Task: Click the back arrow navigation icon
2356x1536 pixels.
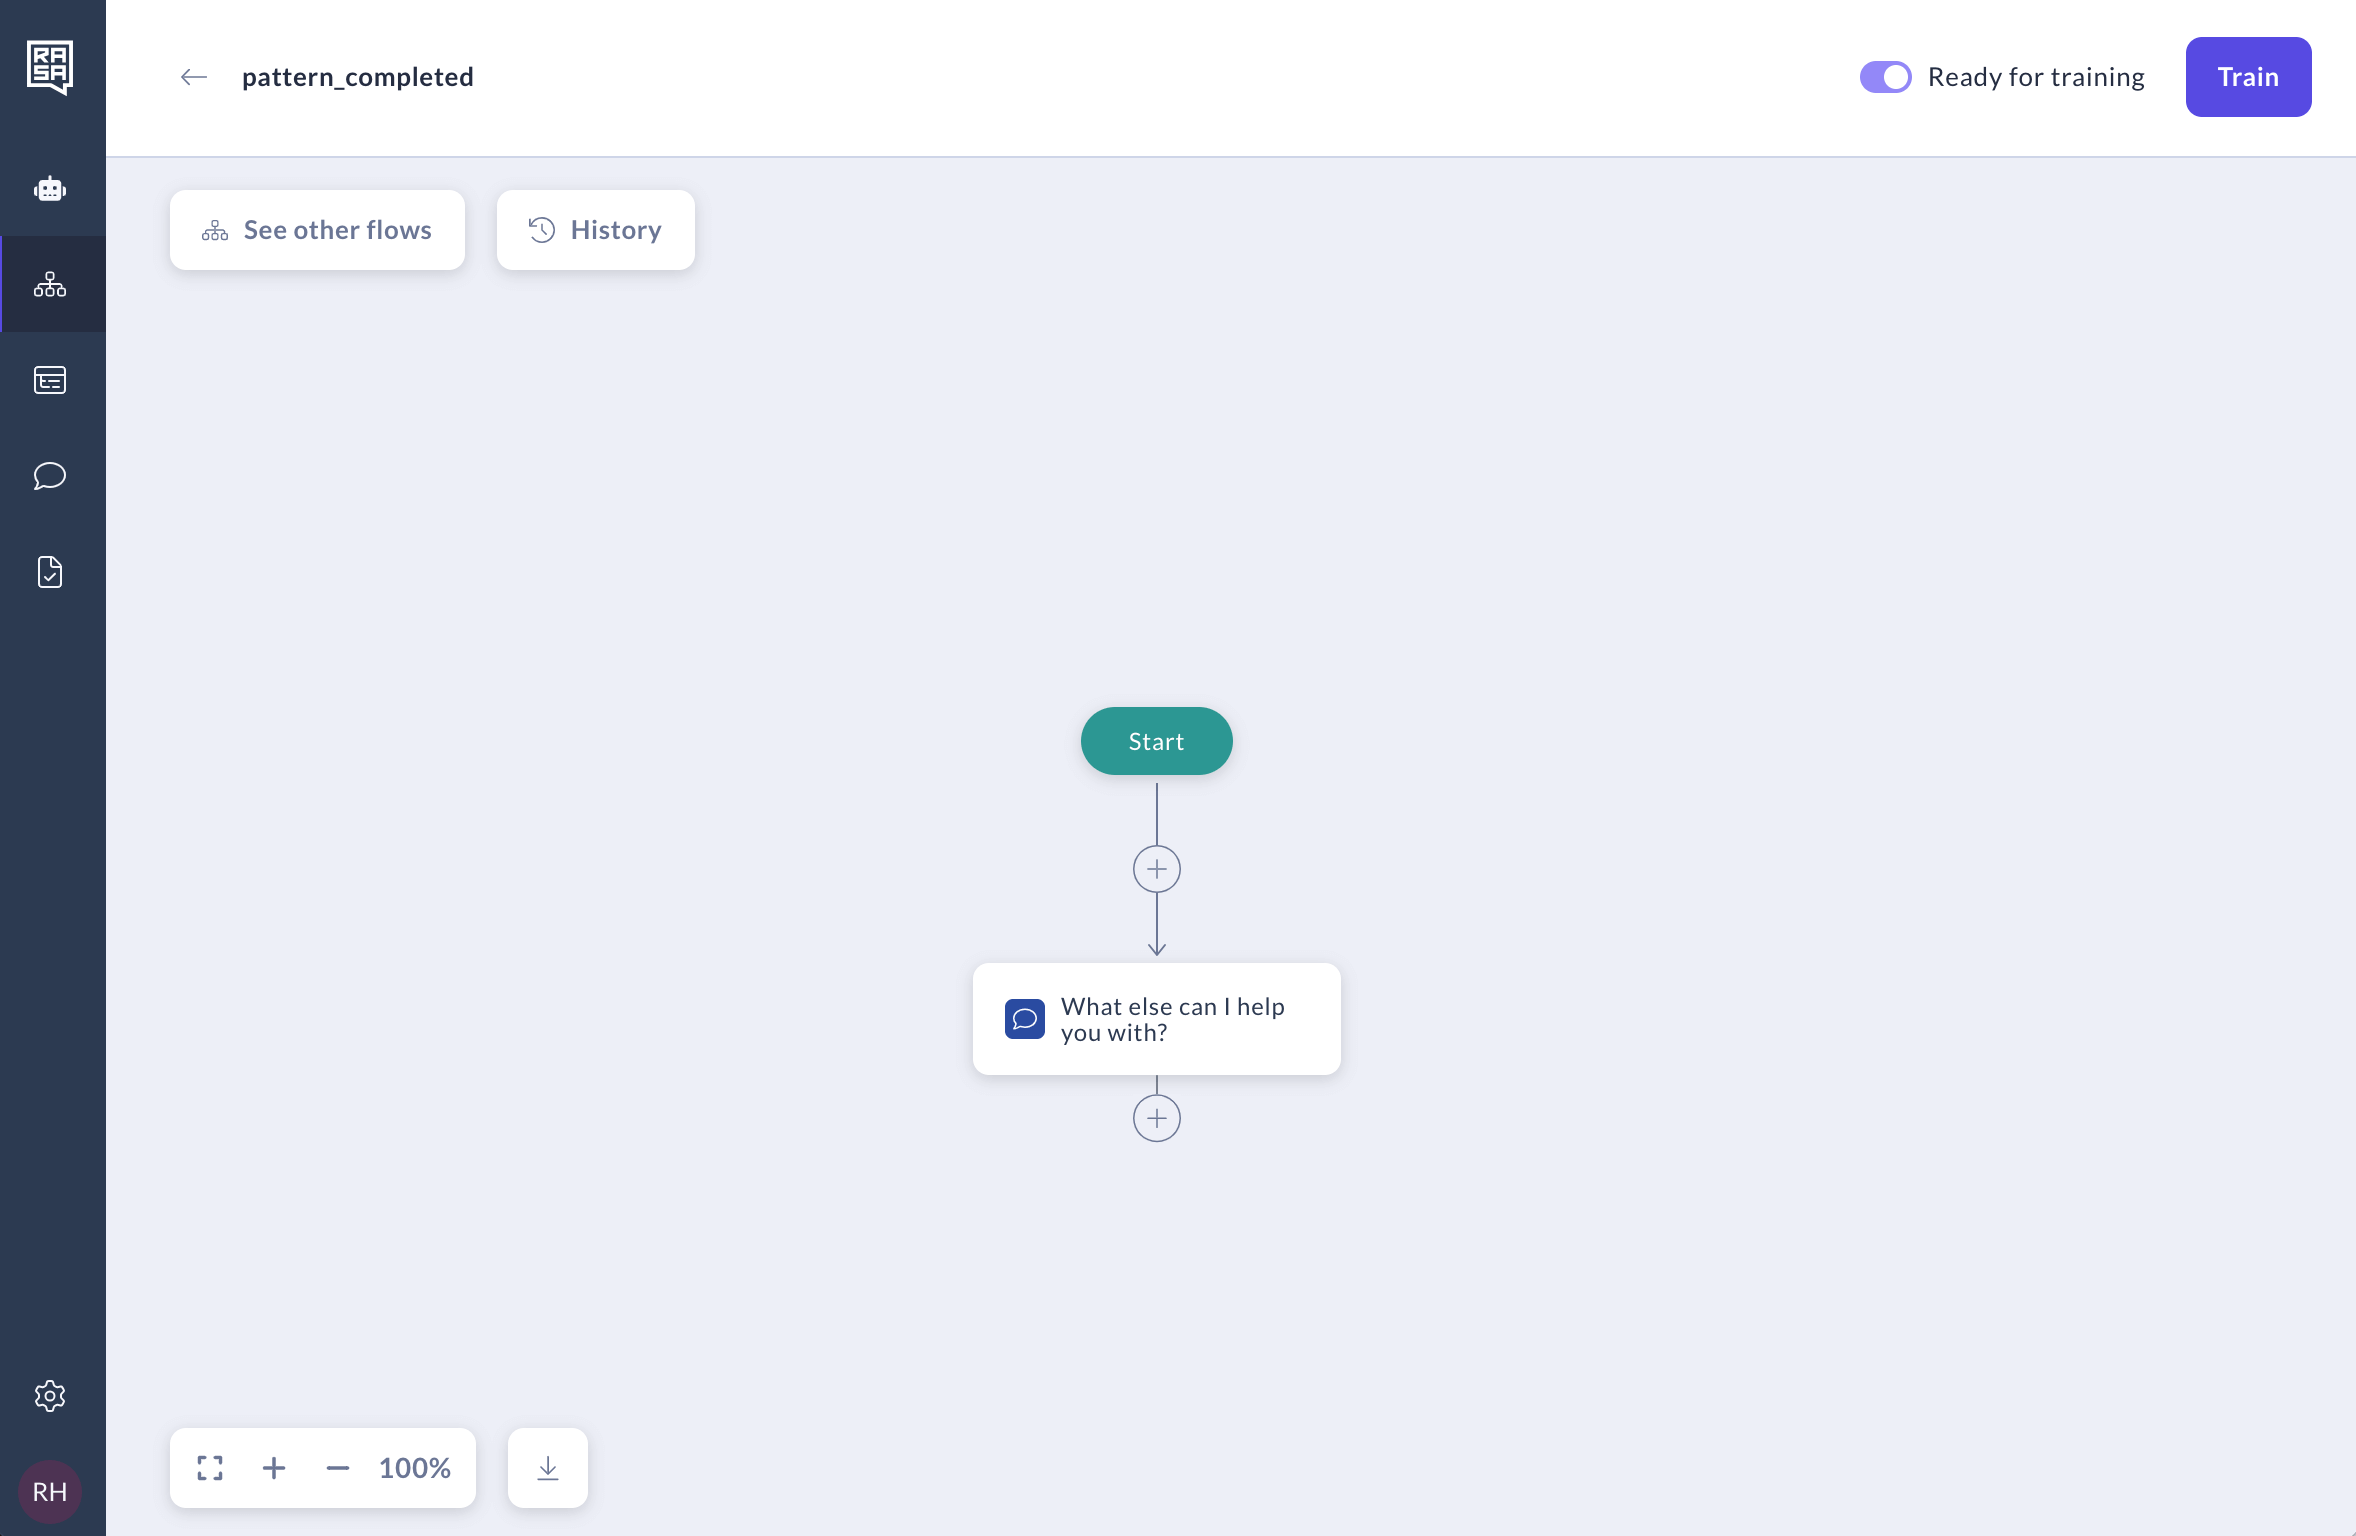Action: [x=194, y=76]
